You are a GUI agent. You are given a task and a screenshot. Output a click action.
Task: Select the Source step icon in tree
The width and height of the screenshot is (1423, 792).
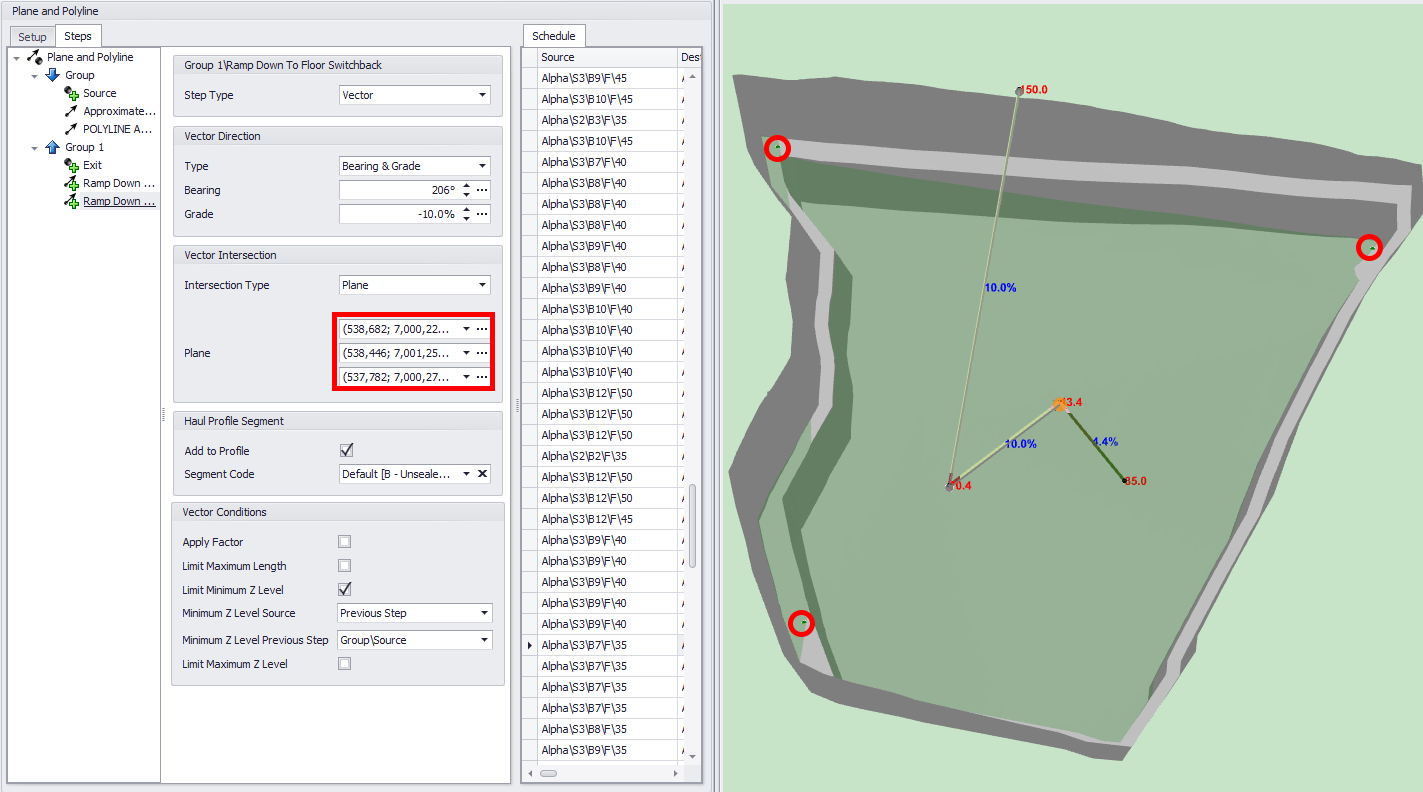coord(71,93)
